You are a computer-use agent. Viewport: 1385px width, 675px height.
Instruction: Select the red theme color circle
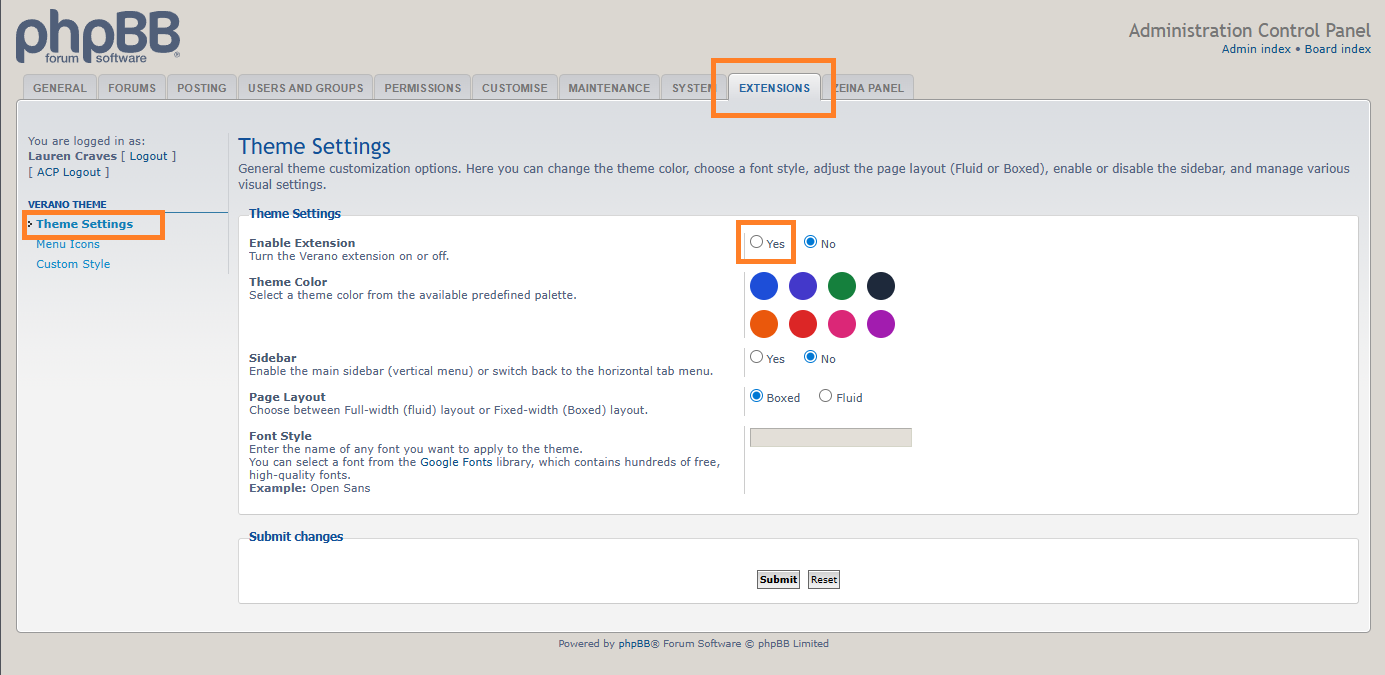(x=803, y=324)
